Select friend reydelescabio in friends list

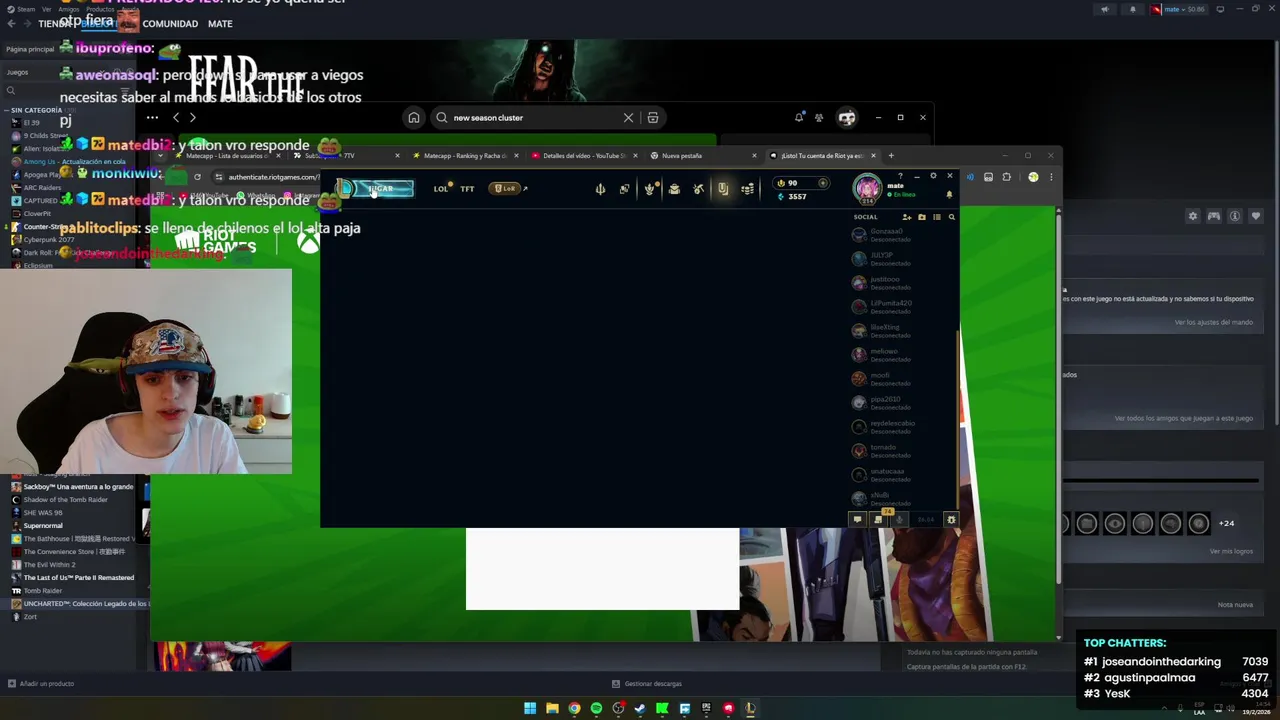tap(903, 427)
